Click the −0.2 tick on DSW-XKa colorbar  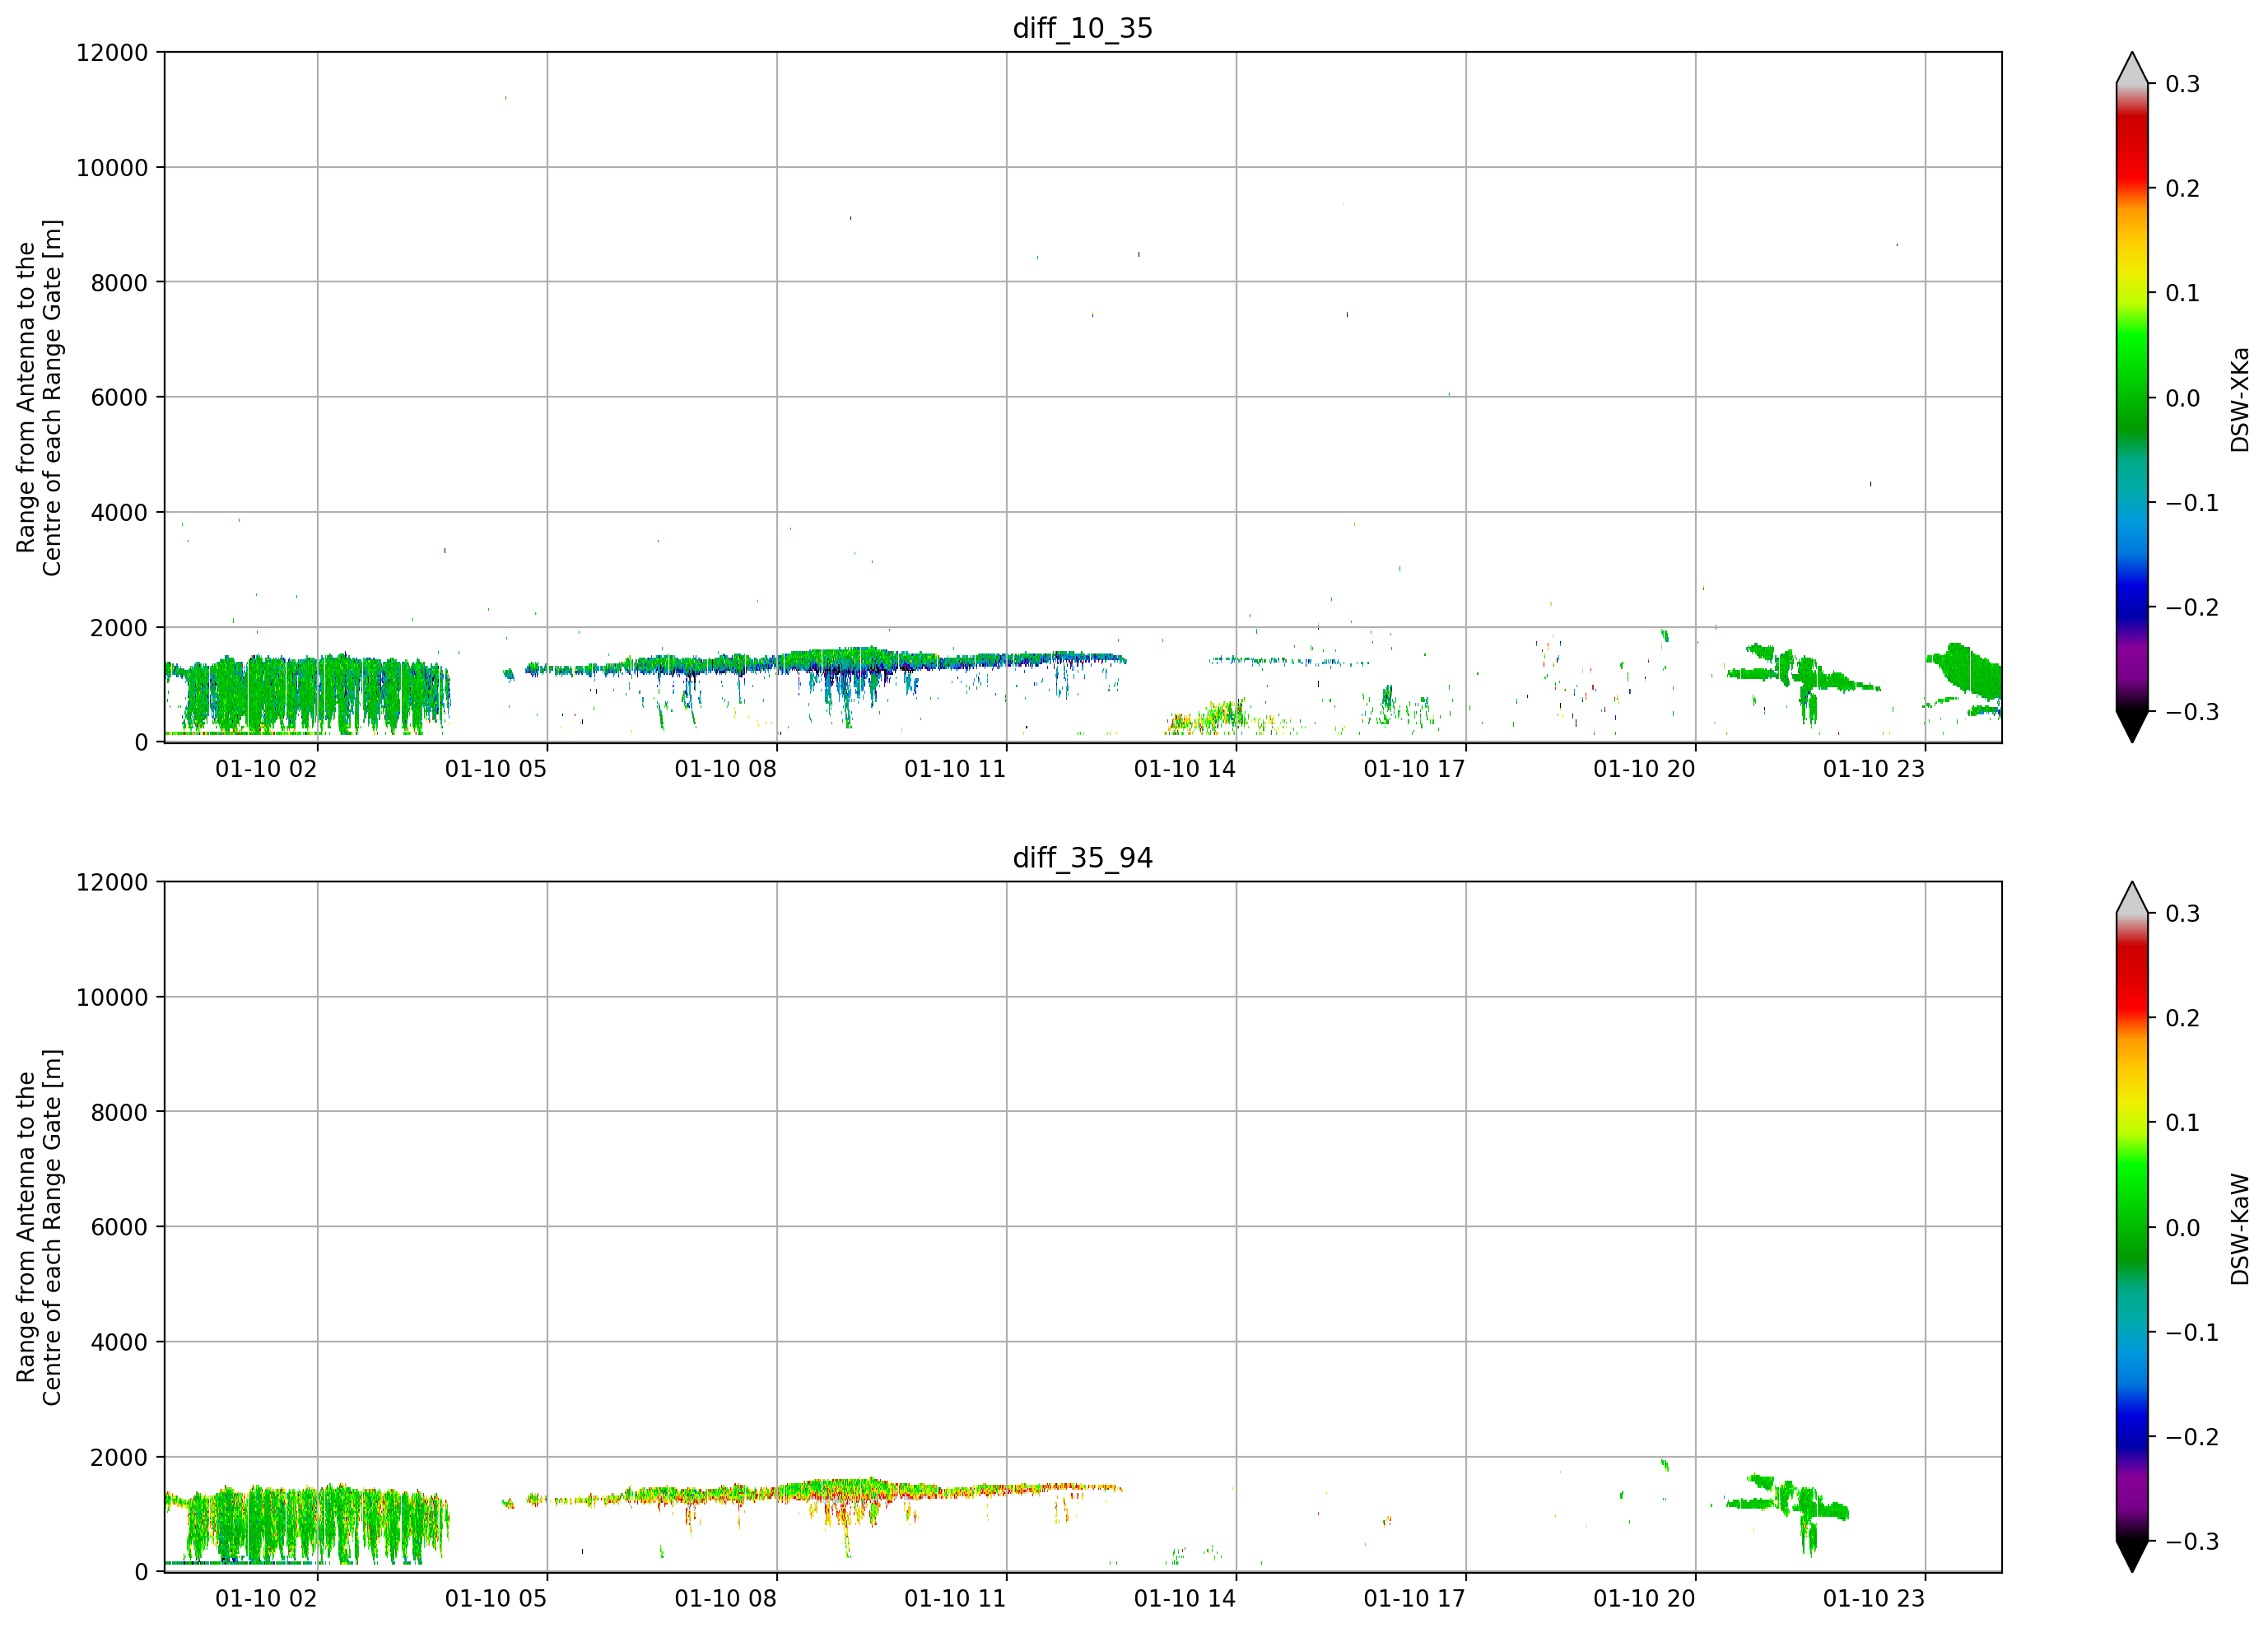coord(2192,607)
